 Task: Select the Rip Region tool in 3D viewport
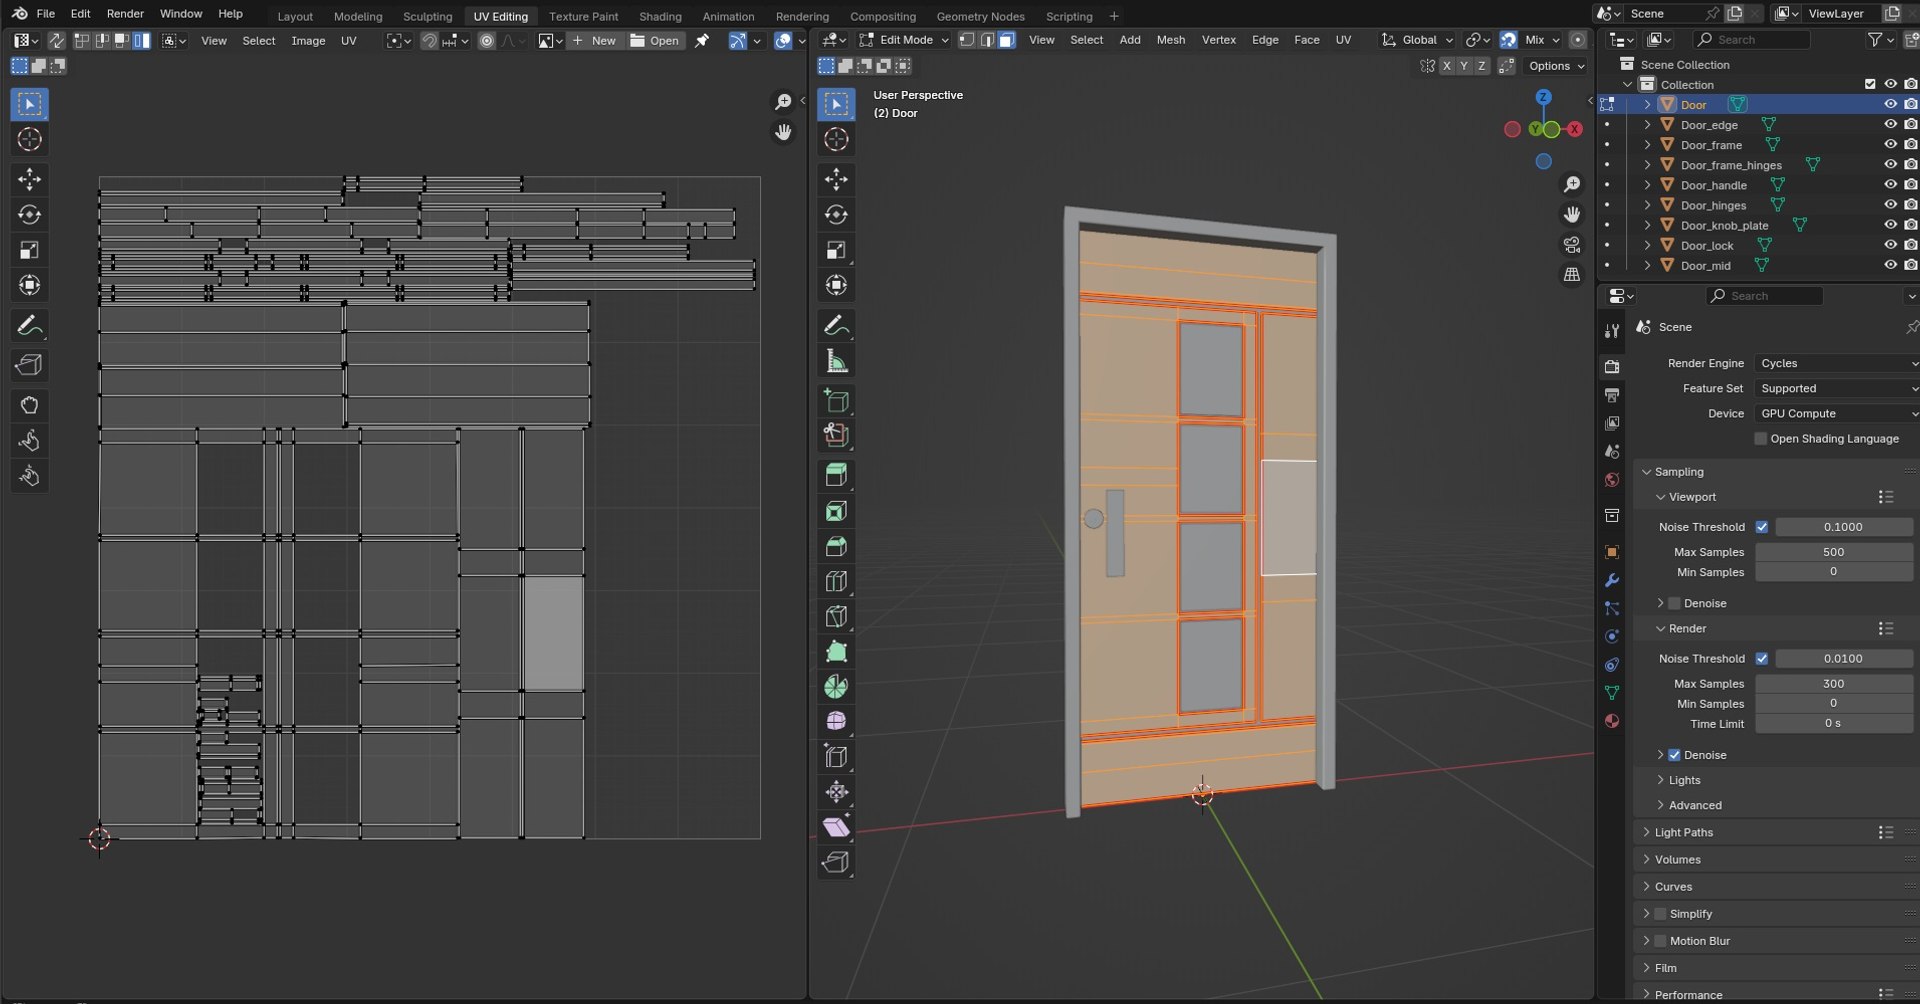click(836, 862)
